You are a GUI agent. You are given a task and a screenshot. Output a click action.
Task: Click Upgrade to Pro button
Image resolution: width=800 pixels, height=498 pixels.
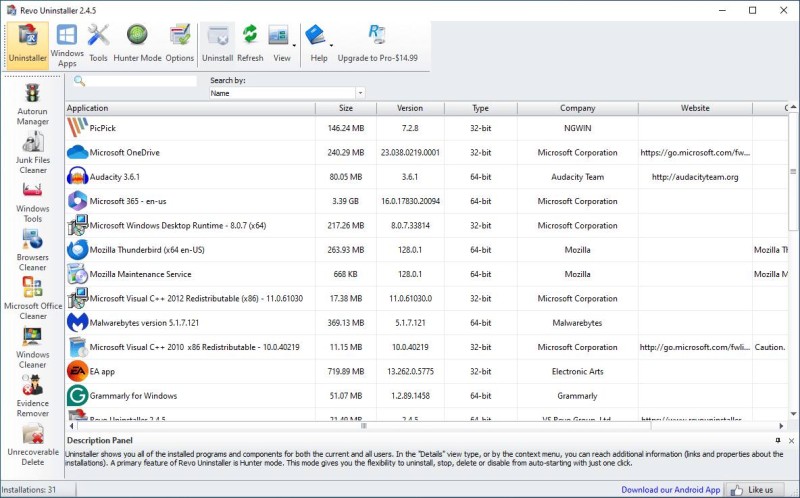[378, 45]
